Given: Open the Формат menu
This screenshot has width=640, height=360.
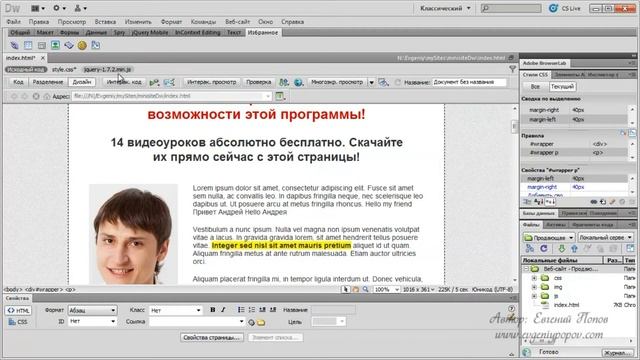Looking at the screenshot, I should pyautogui.click(x=171, y=22).
